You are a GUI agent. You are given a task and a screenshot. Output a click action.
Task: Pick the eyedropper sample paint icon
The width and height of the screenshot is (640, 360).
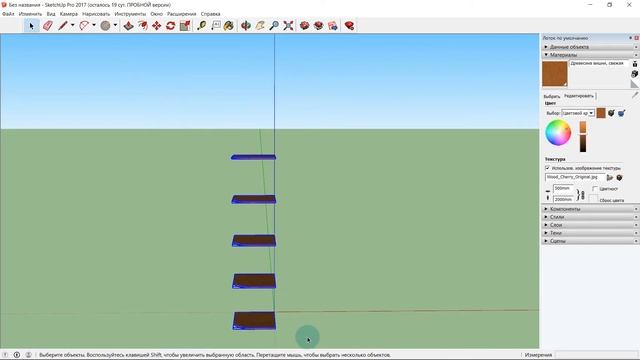click(x=635, y=95)
